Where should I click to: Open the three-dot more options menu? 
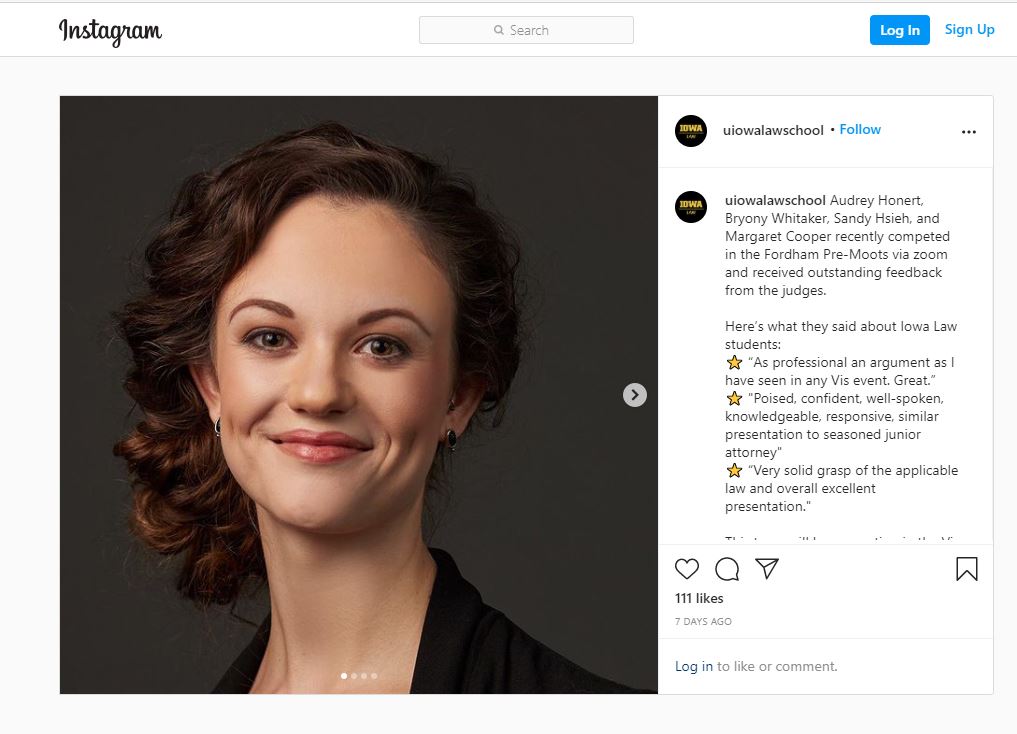tap(968, 131)
